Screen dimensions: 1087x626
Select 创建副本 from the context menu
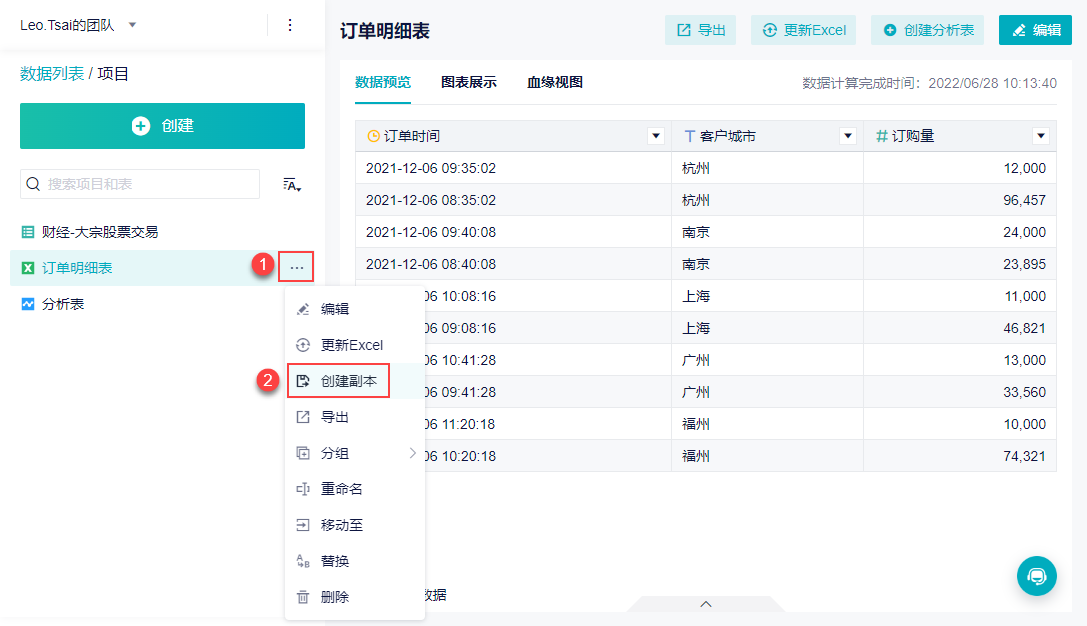348,381
